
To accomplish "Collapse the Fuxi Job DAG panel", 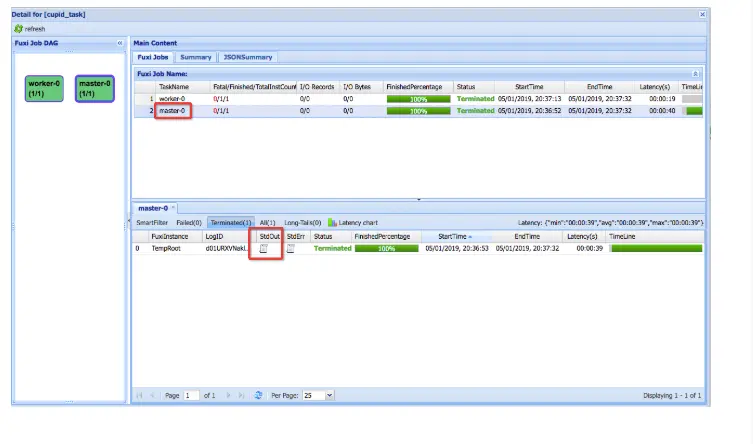I will pos(120,43).
